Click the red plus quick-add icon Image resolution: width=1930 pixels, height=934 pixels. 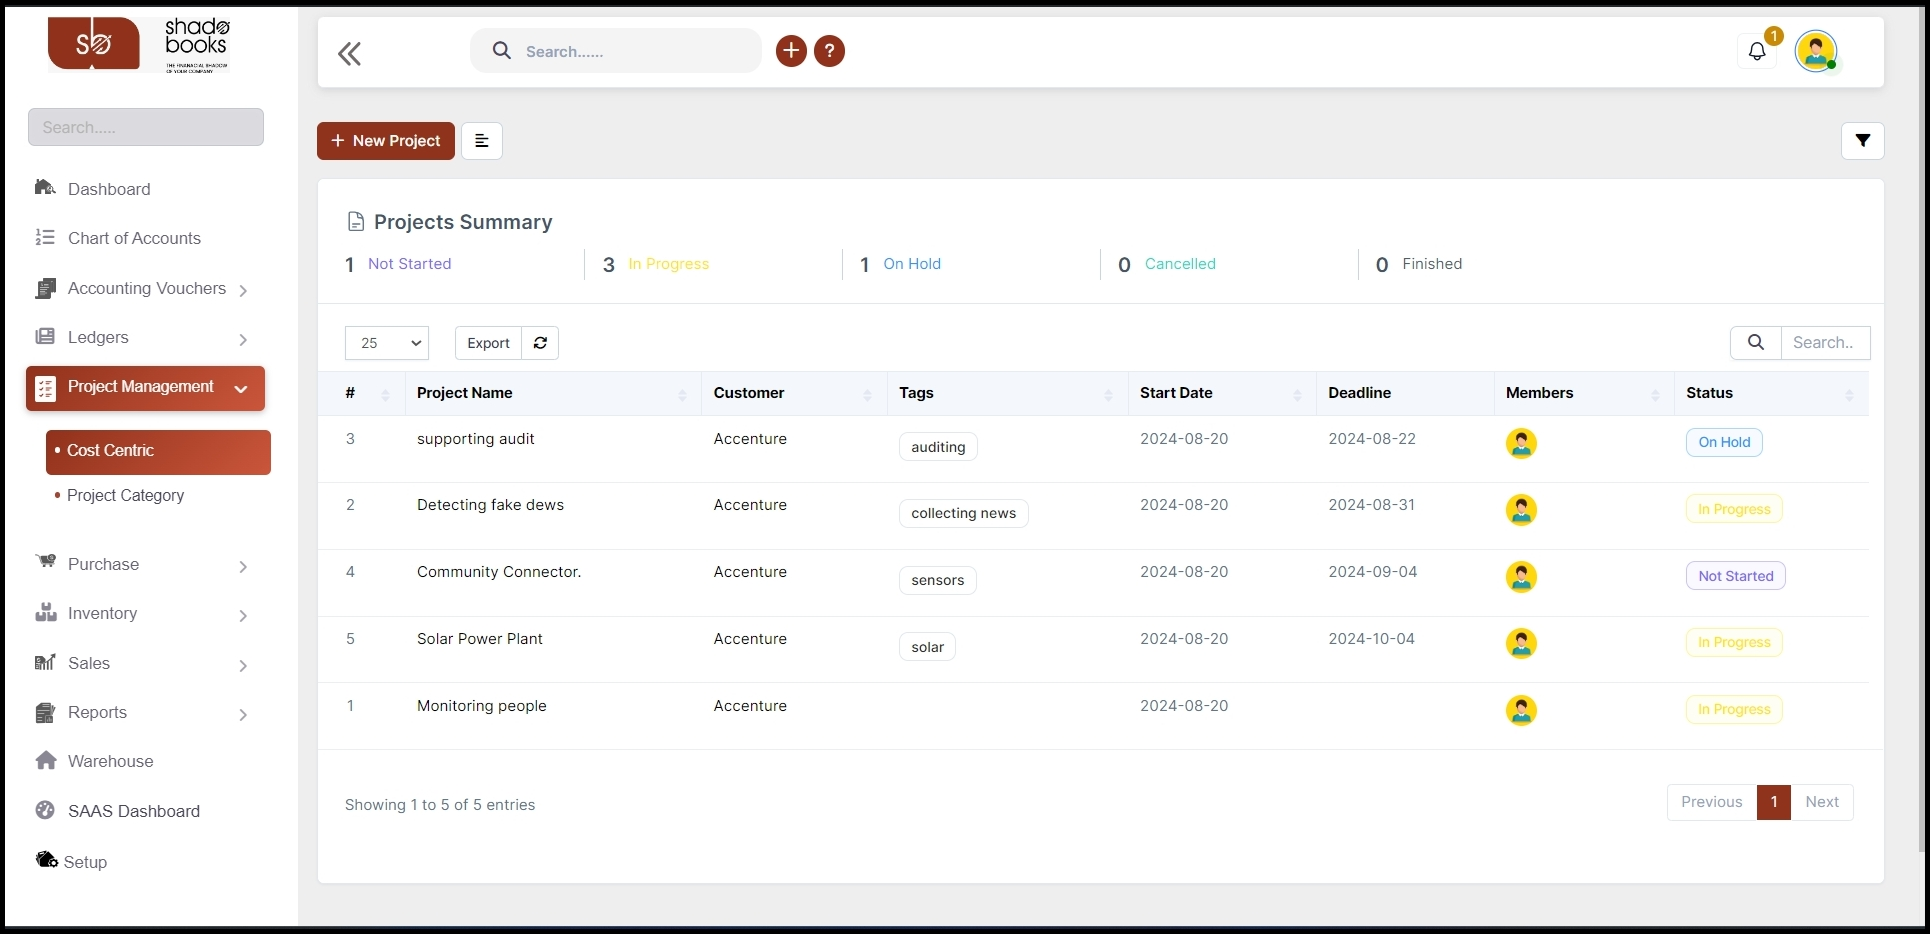point(791,51)
